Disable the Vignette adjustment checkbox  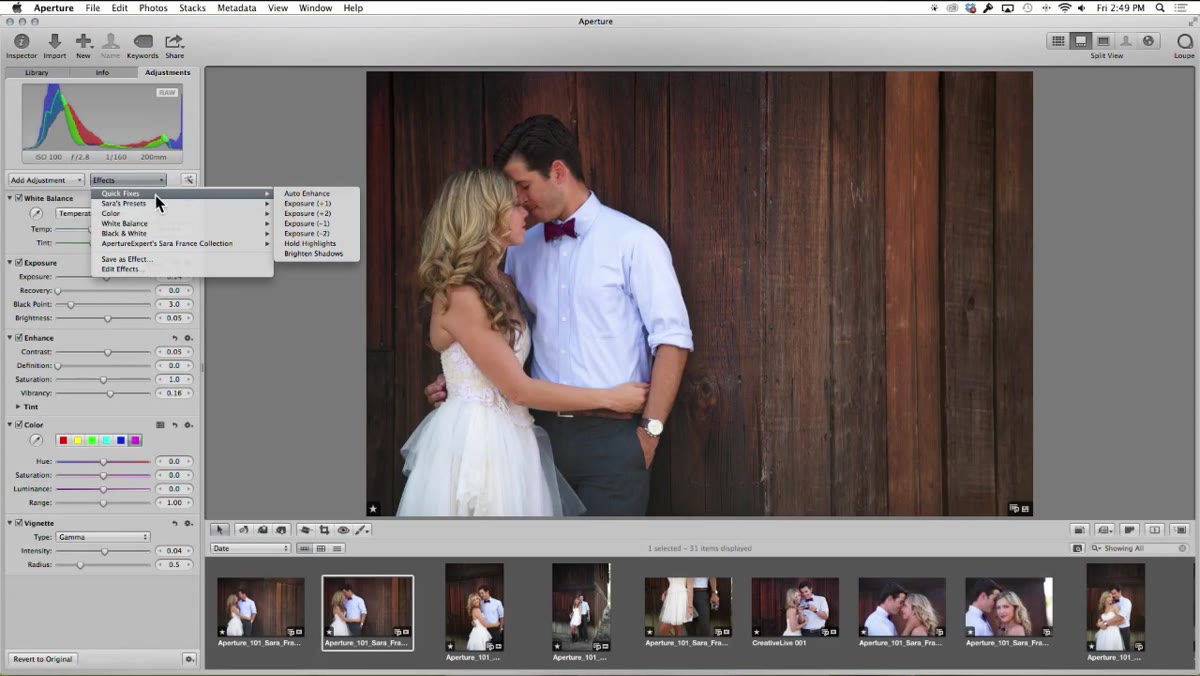(x=20, y=523)
